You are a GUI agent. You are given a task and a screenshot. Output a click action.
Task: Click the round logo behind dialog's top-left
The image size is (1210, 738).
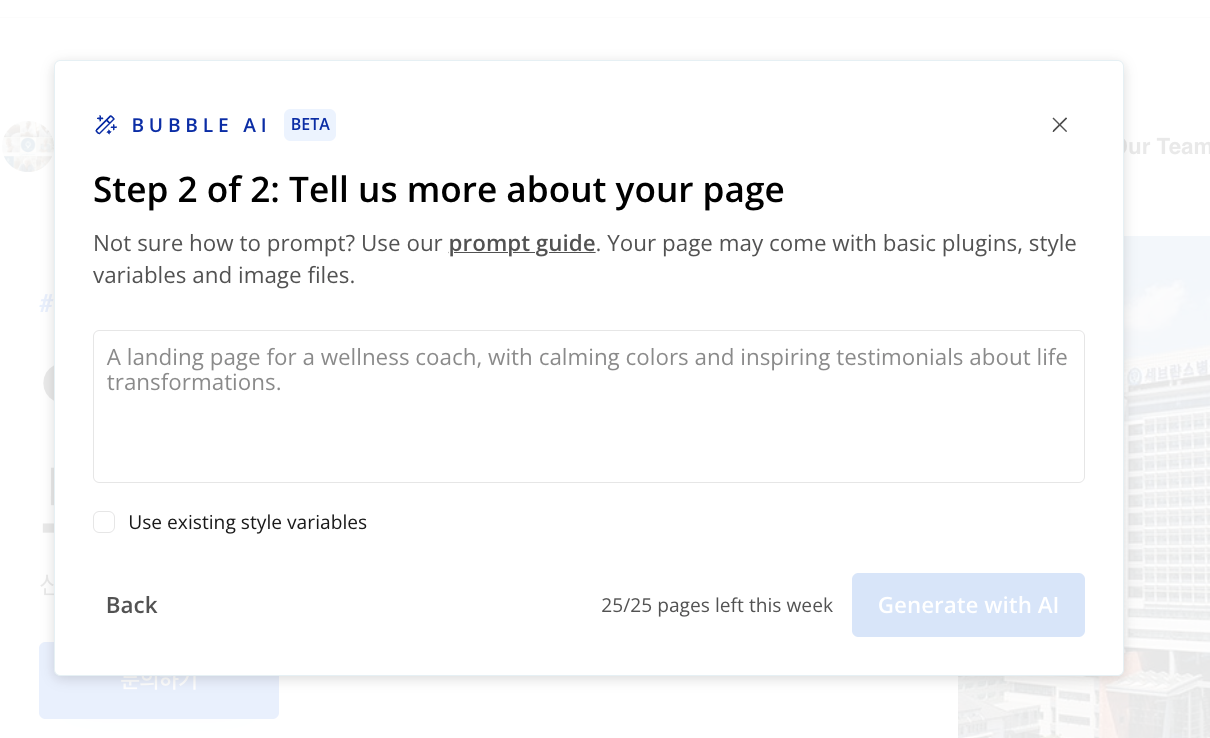pyautogui.click(x=27, y=146)
